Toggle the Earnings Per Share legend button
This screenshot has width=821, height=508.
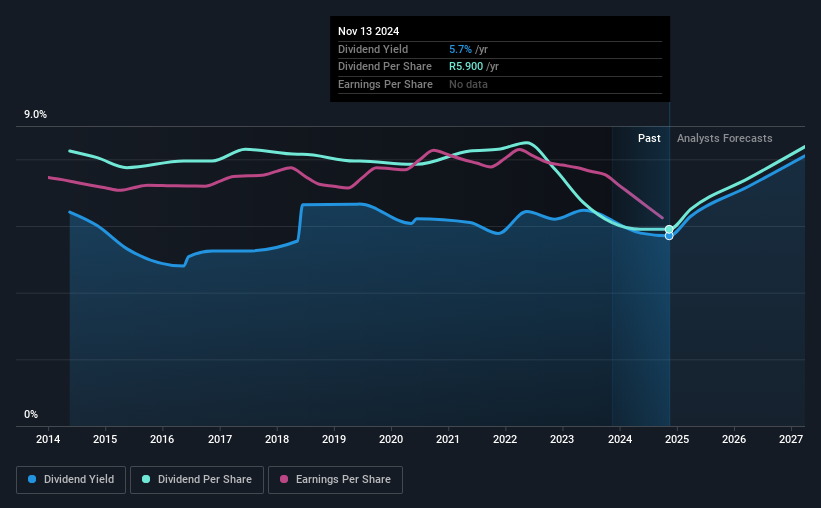pyautogui.click(x=335, y=480)
